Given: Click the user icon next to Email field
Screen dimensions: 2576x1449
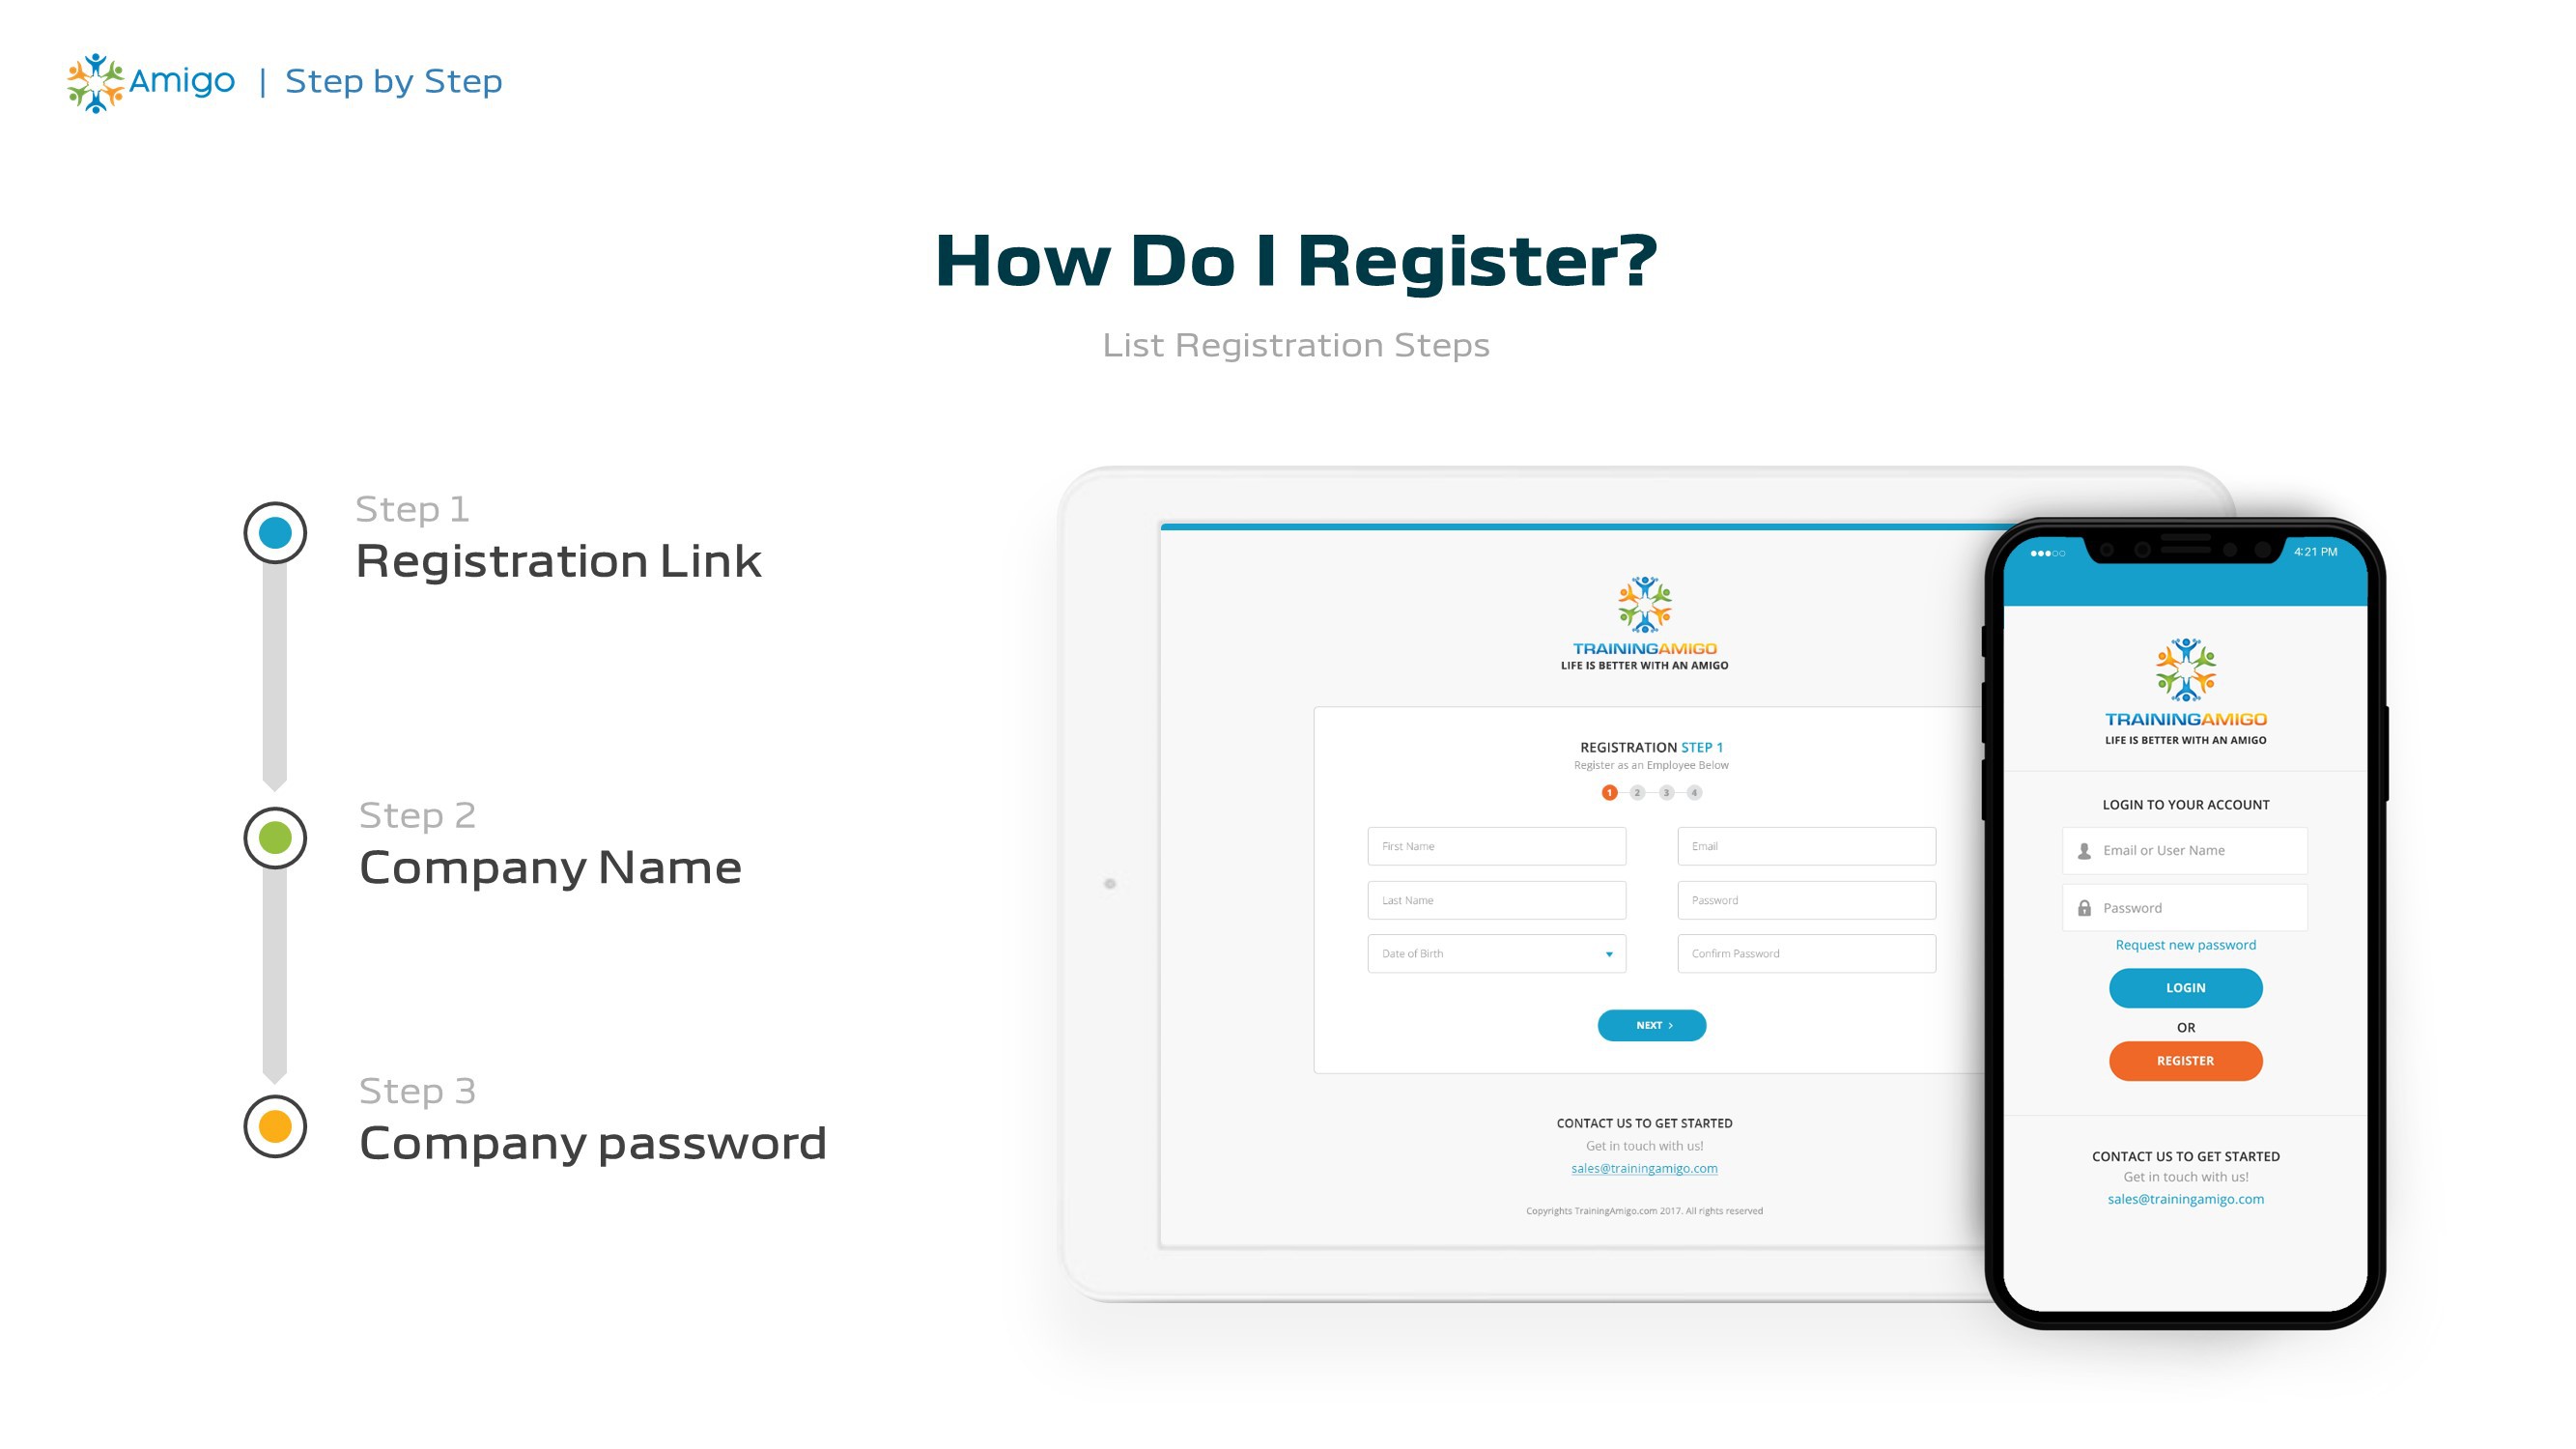Looking at the screenshot, I should click(x=2084, y=849).
